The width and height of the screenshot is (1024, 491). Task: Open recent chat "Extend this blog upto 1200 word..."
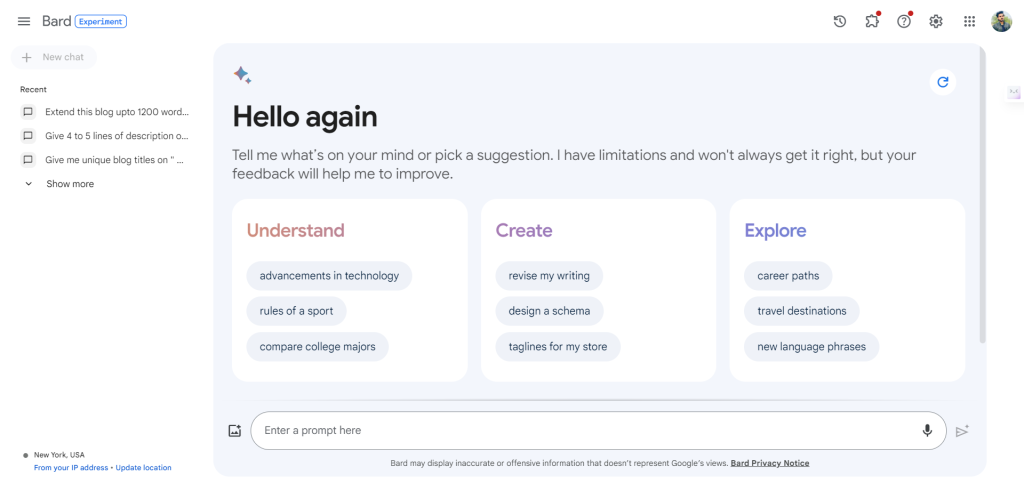click(x=116, y=112)
